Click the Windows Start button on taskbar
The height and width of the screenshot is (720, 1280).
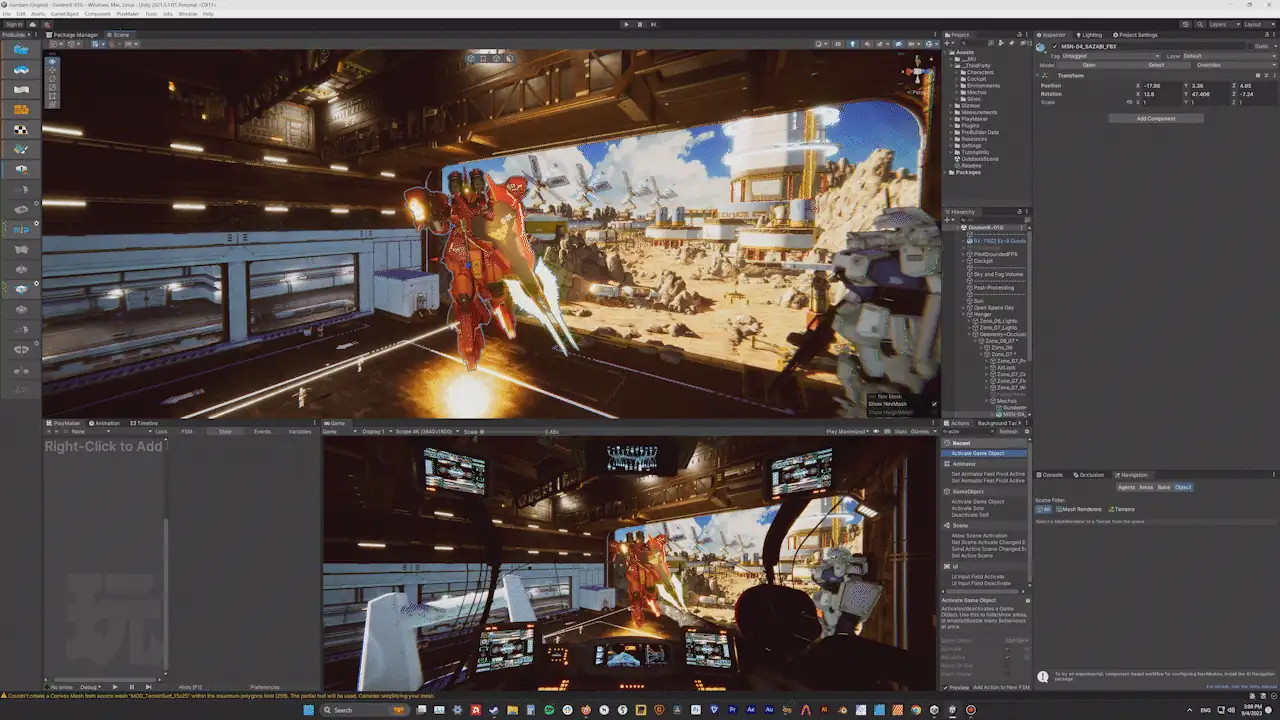point(308,710)
